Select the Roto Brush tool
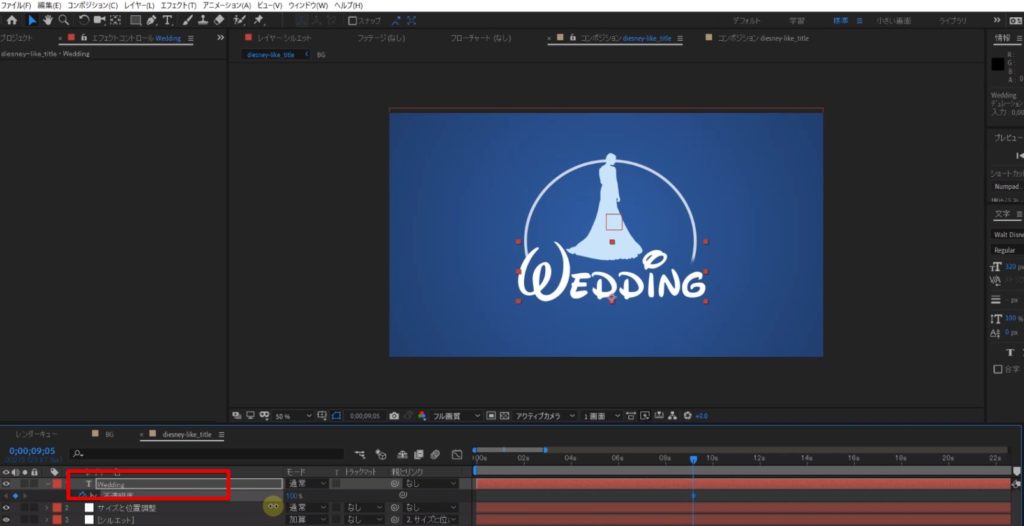 [x=239, y=20]
